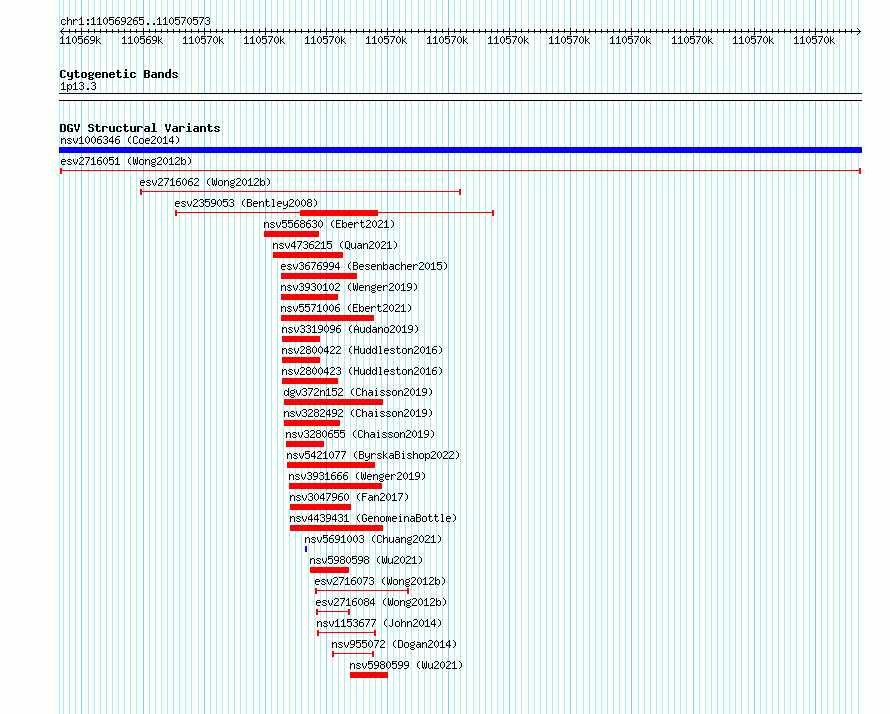Click the red line under esv2716062
The image size is (890, 714).
(300, 192)
